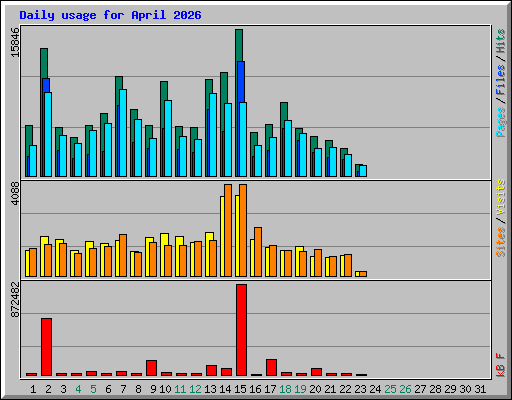Image resolution: width=512 pixels, height=400 pixels.
Task: Click the tall red KB bar for day 15
Action: click(242, 330)
